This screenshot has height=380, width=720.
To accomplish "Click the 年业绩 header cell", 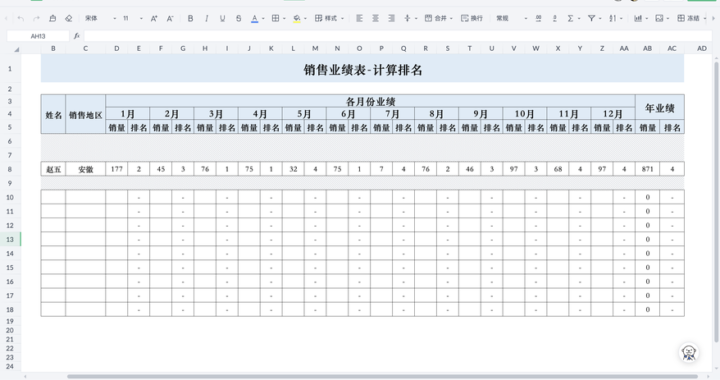I will click(x=660, y=108).
